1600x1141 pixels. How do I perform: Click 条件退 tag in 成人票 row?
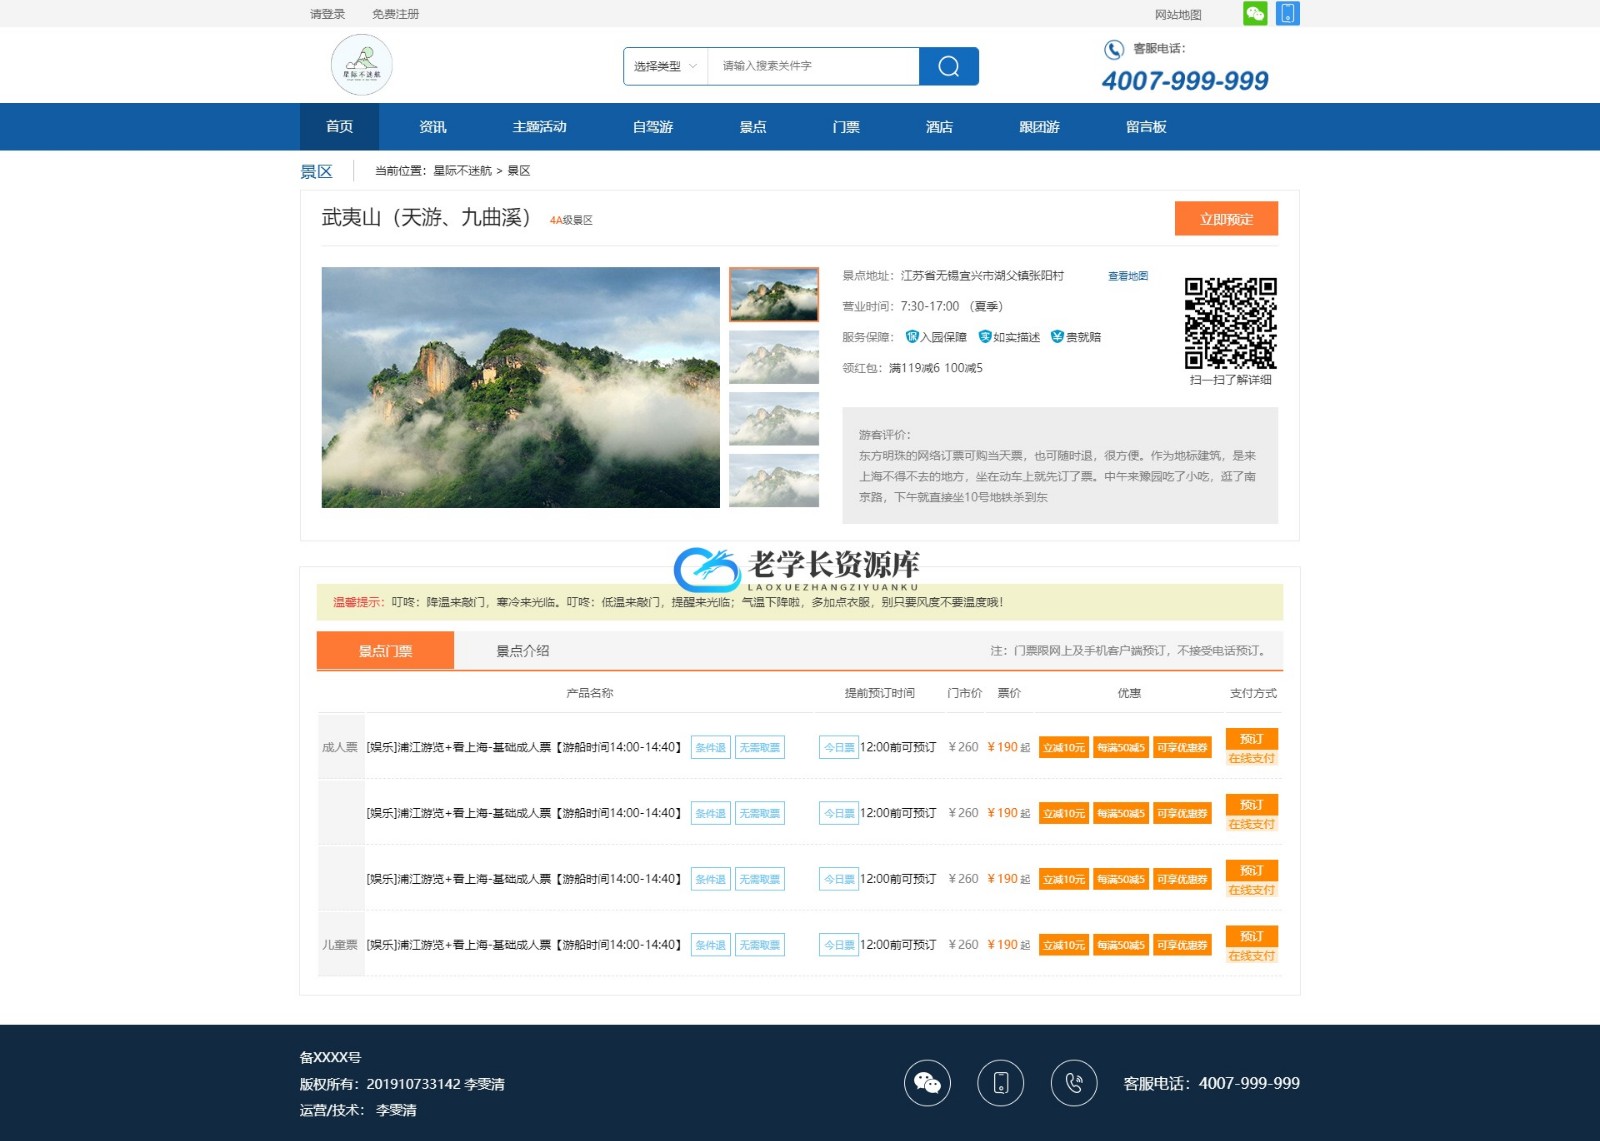[x=711, y=747]
